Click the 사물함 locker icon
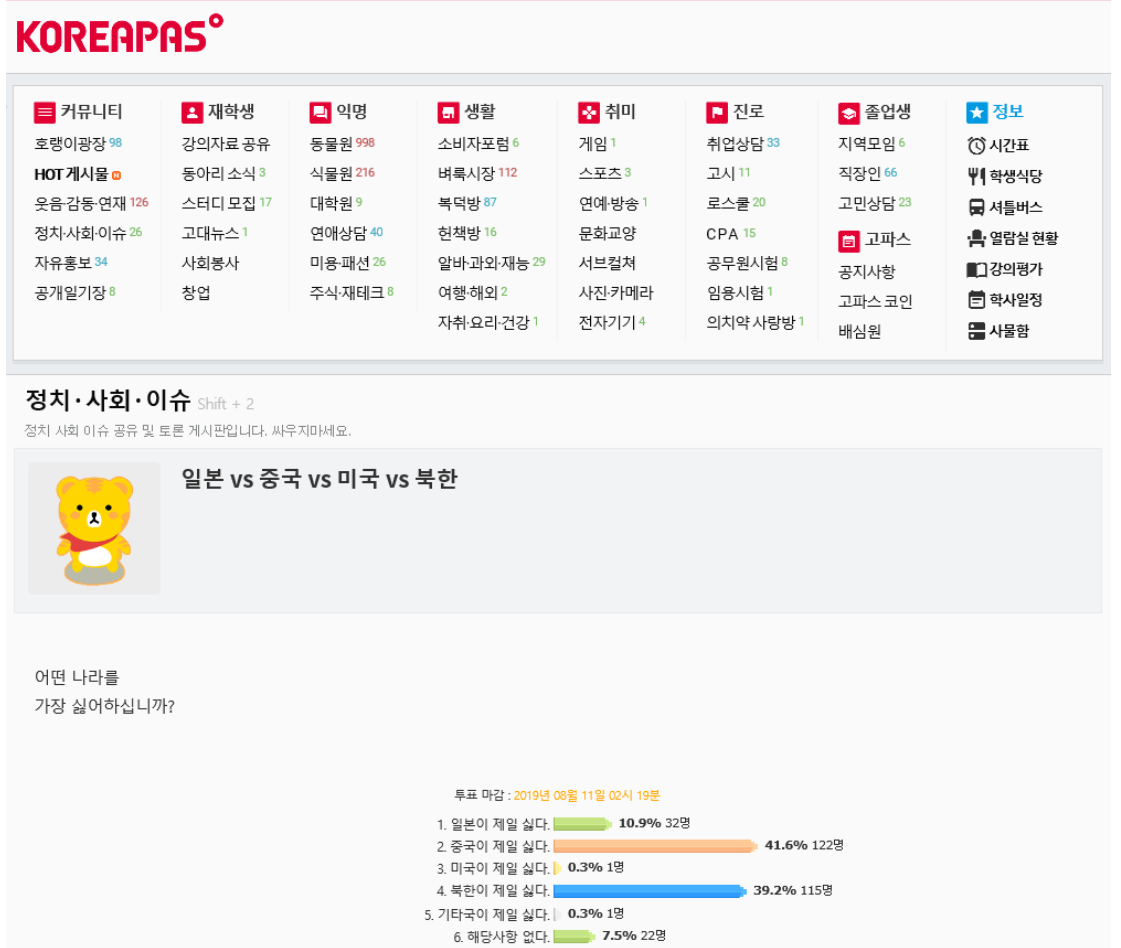The image size is (1121, 948). pos(976,331)
